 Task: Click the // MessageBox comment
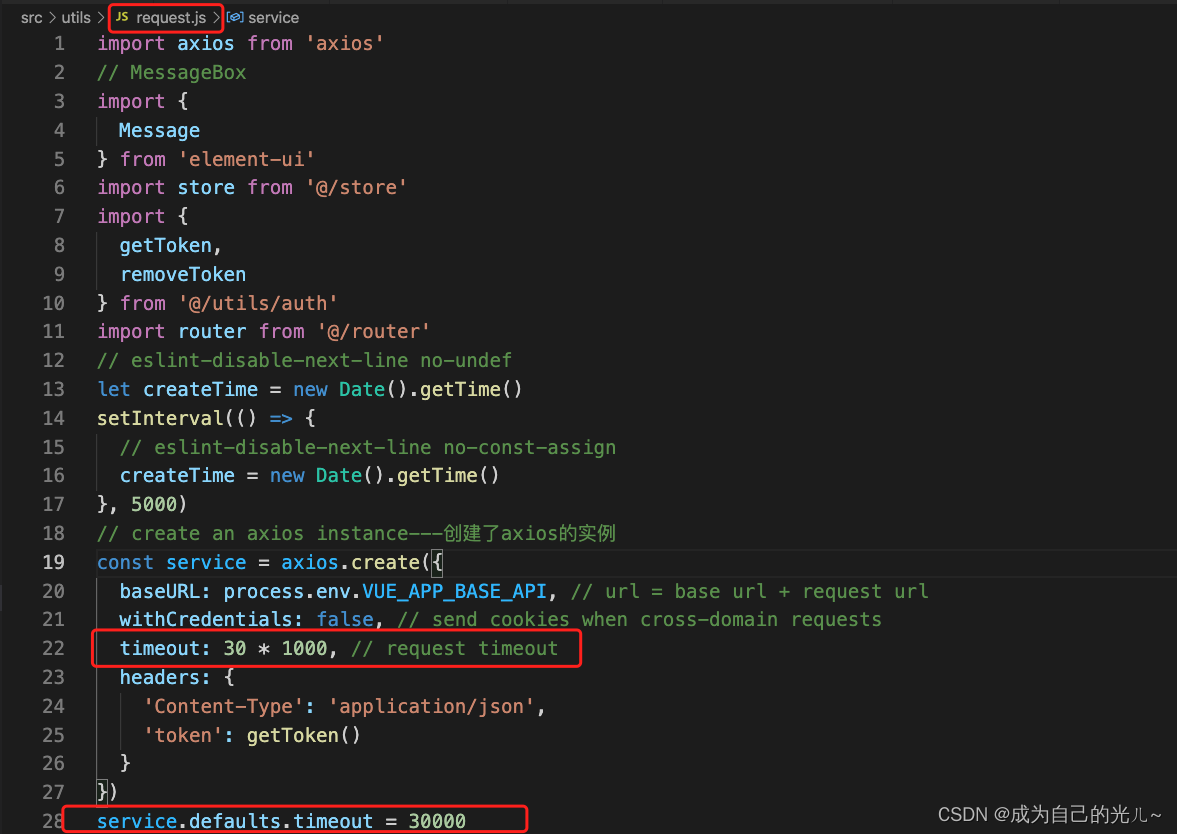point(171,73)
